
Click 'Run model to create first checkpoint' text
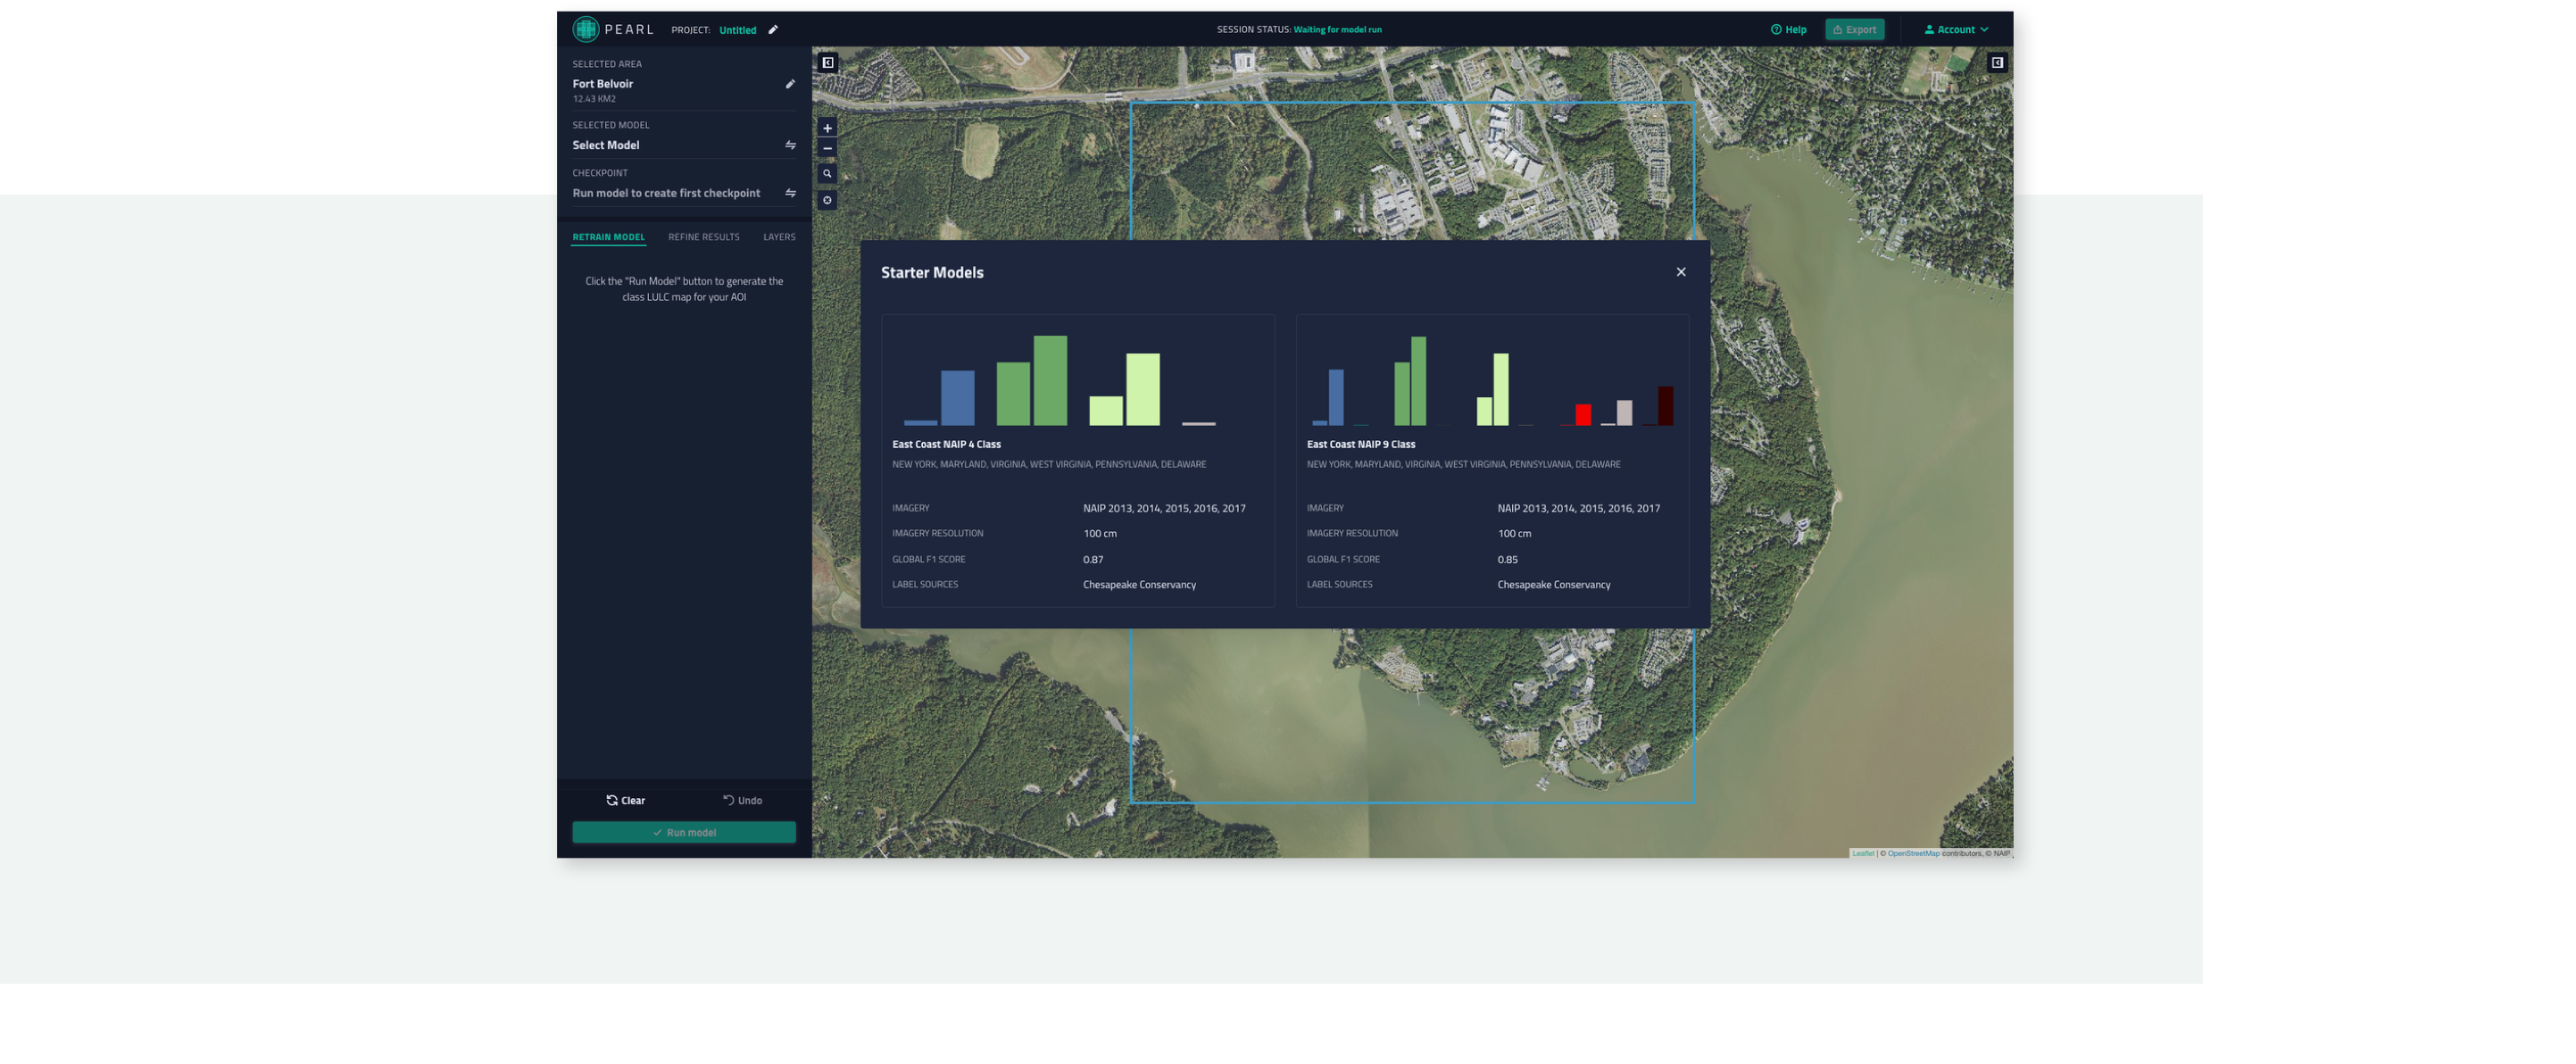[x=666, y=193]
